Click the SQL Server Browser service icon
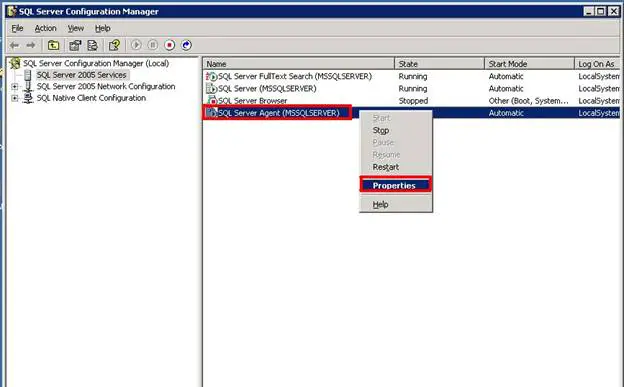Viewport: 624px width, 387px height. [212, 101]
